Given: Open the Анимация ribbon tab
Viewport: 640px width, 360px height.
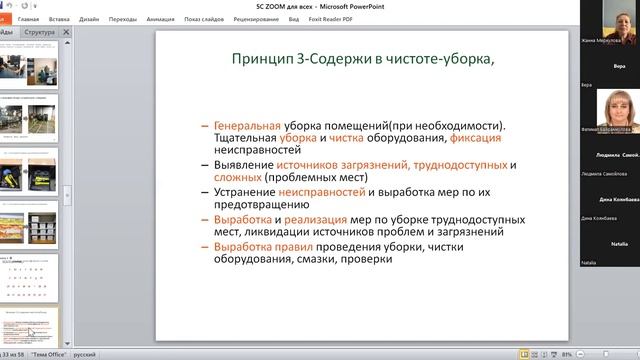Looking at the screenshot, I should click(160, 19).
